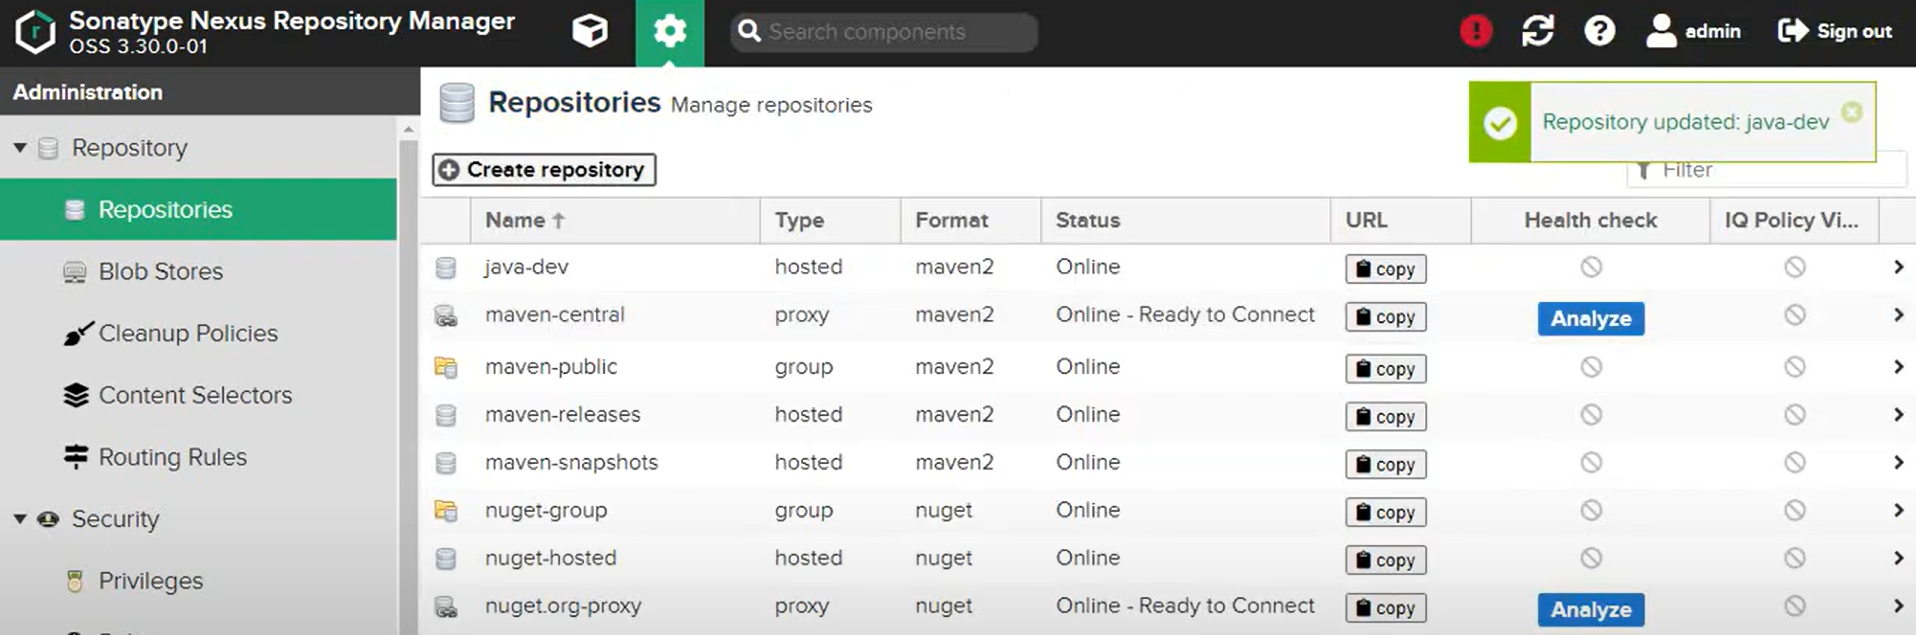Copy URL of nuget-group repository
Viewport: 1916px width, 635px height.
coord(1385,513)
